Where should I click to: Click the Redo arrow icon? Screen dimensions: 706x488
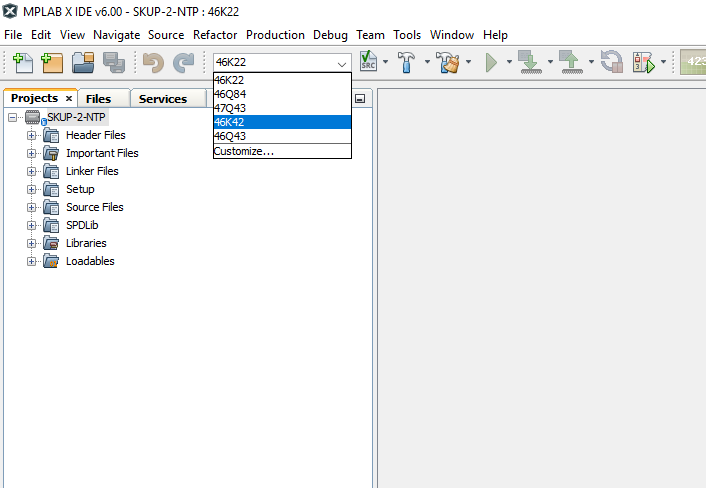pos(184,63)
